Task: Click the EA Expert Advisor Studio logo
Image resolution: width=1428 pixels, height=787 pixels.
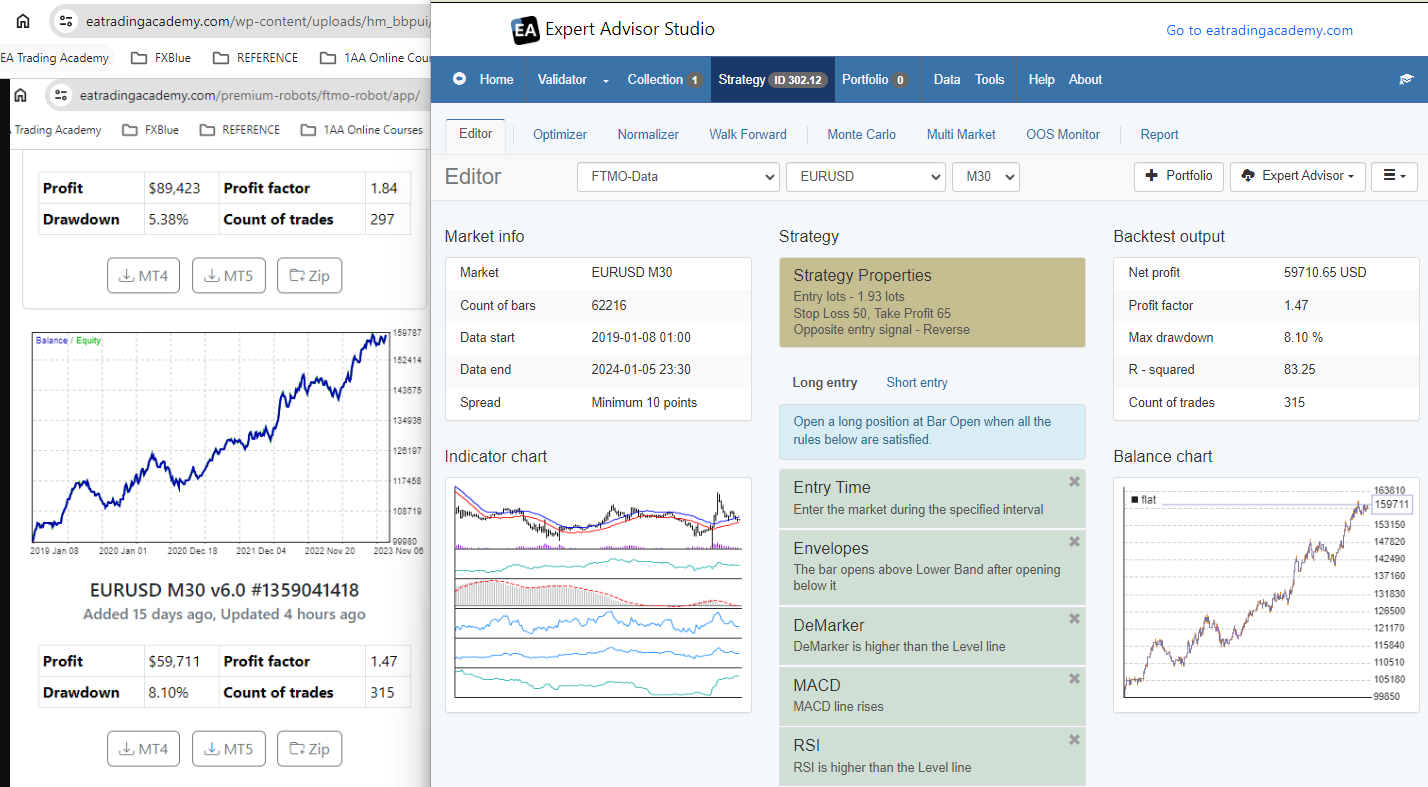Action: (x=613, y=30)
